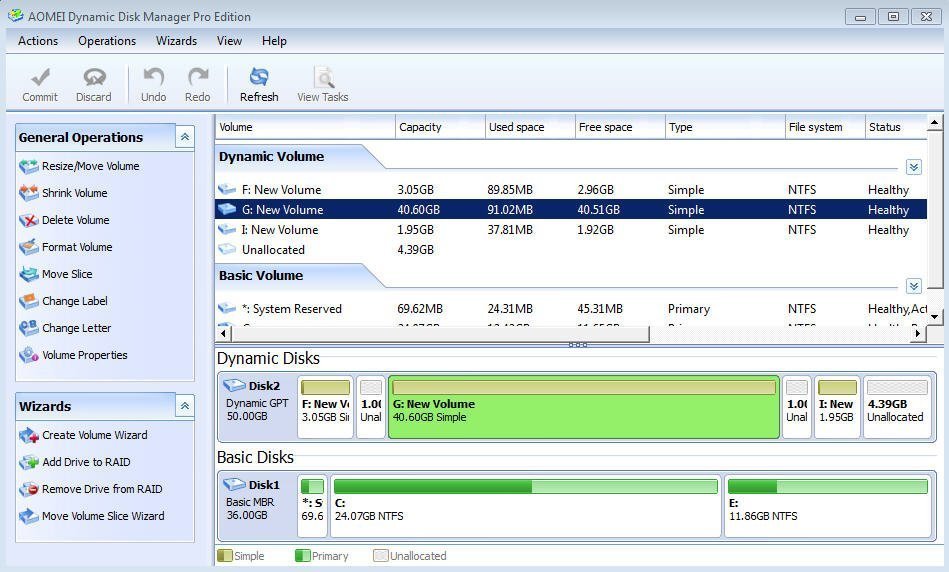The height and width of the screenshot is (572, 949).
Task: Click the Undo arrow icon
Action: [153, 77]
